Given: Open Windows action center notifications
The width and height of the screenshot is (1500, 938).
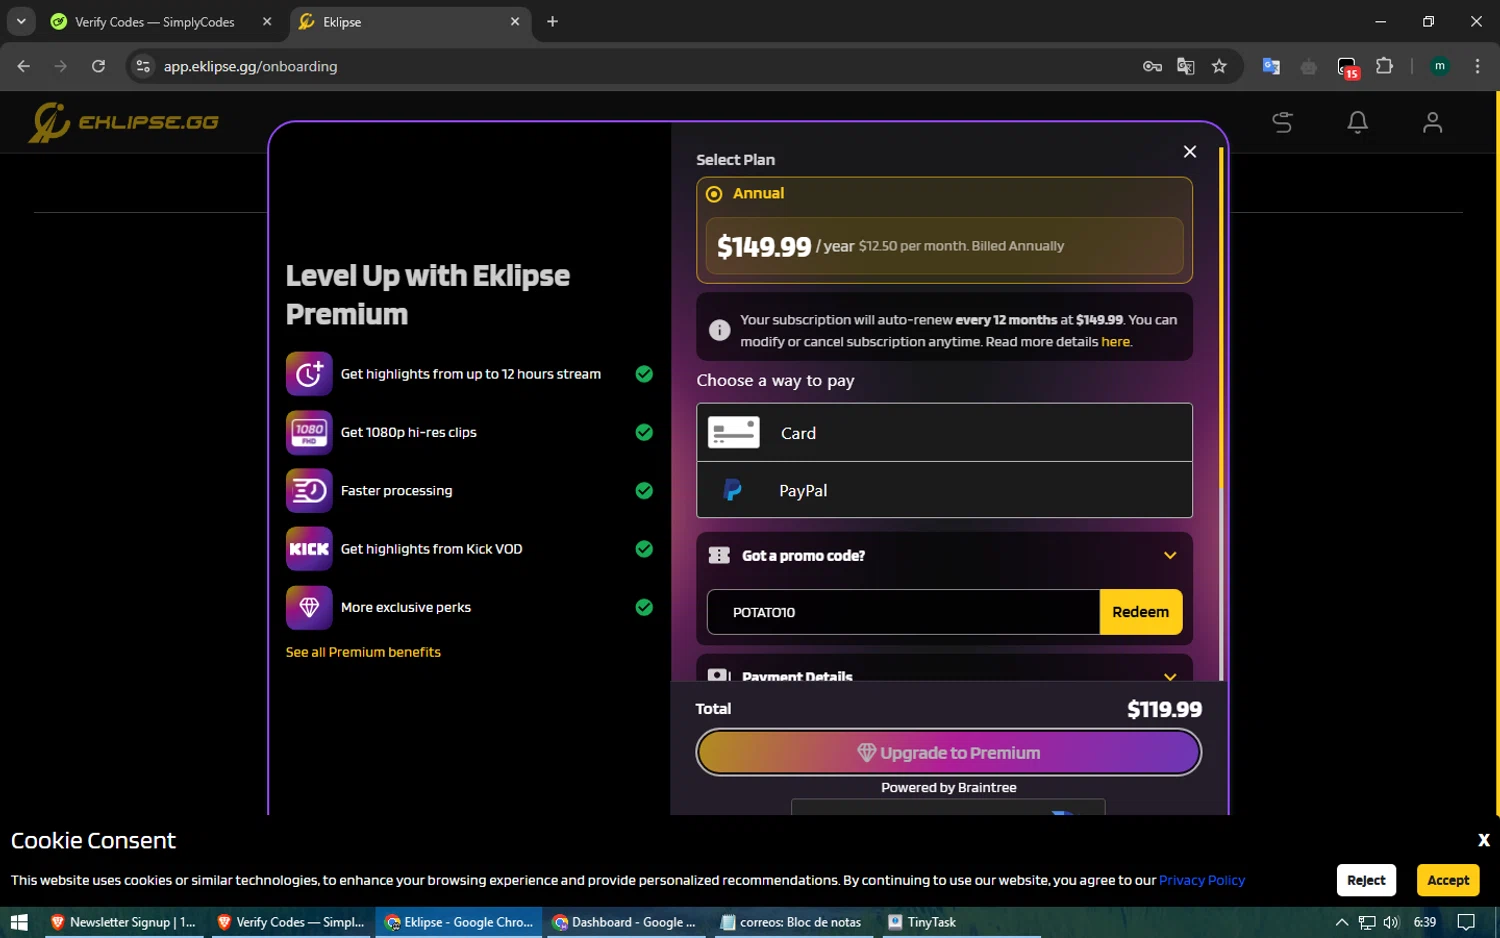Looking at the screenshot, I should 1466,922.
